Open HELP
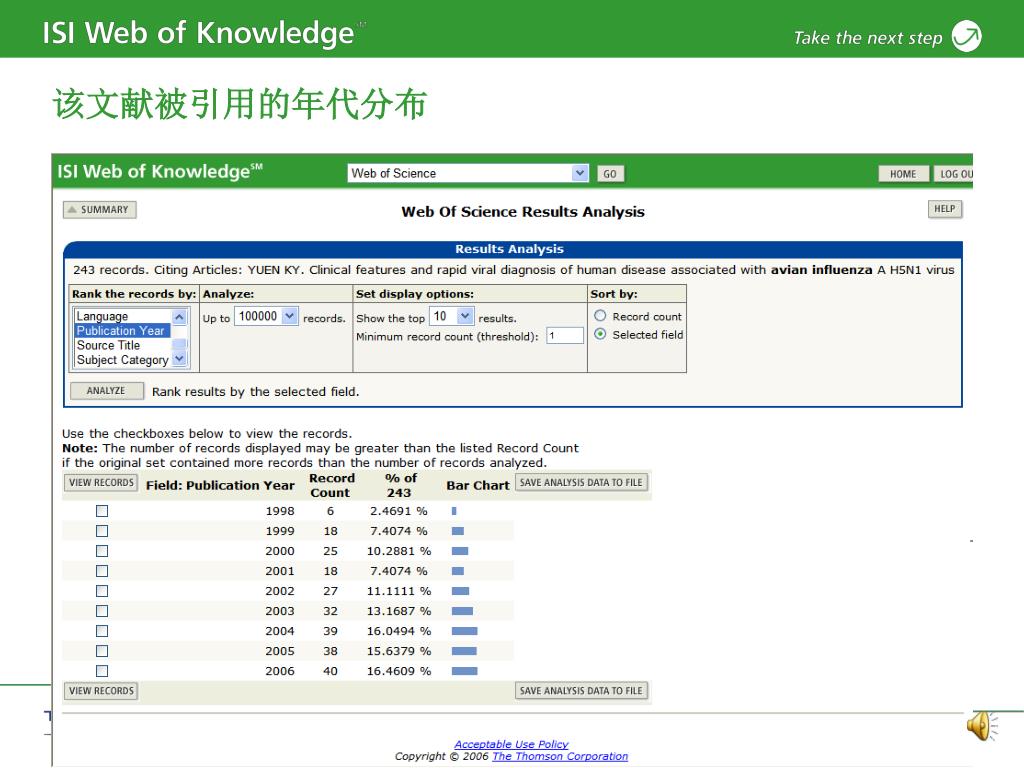 pyautogui.click(x=945, y=209)
